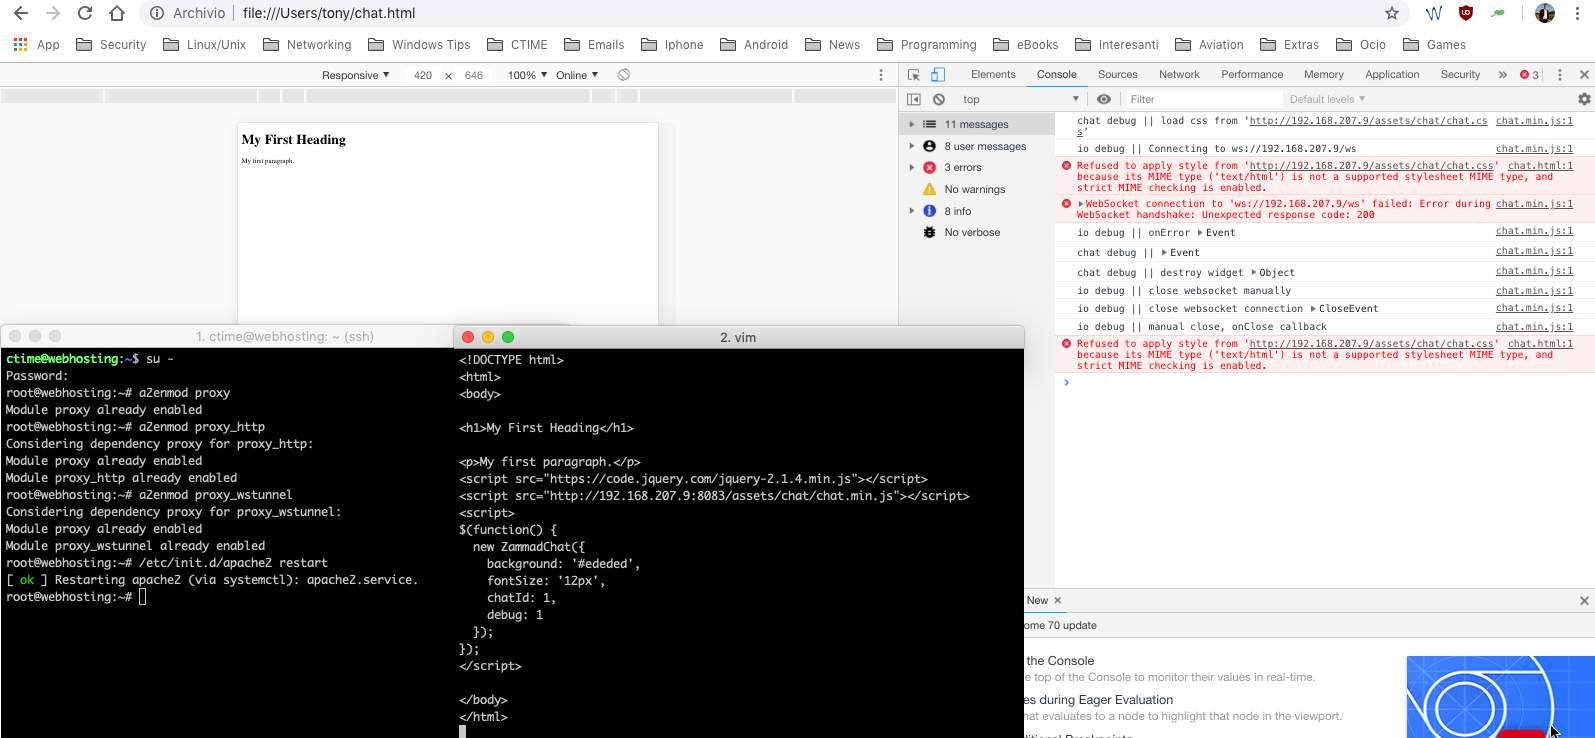The image size is (1595, 738).
Task: Create a live expression with the eye icon
Action: click(x=1104, y=99)
